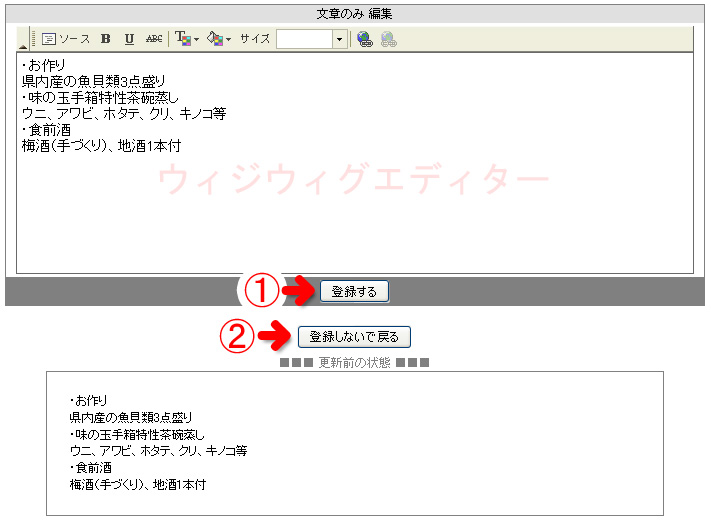Viewport: 711px width, 520px height.
Task: Click the サイズ label in toolbar
Action: point(255,39)
